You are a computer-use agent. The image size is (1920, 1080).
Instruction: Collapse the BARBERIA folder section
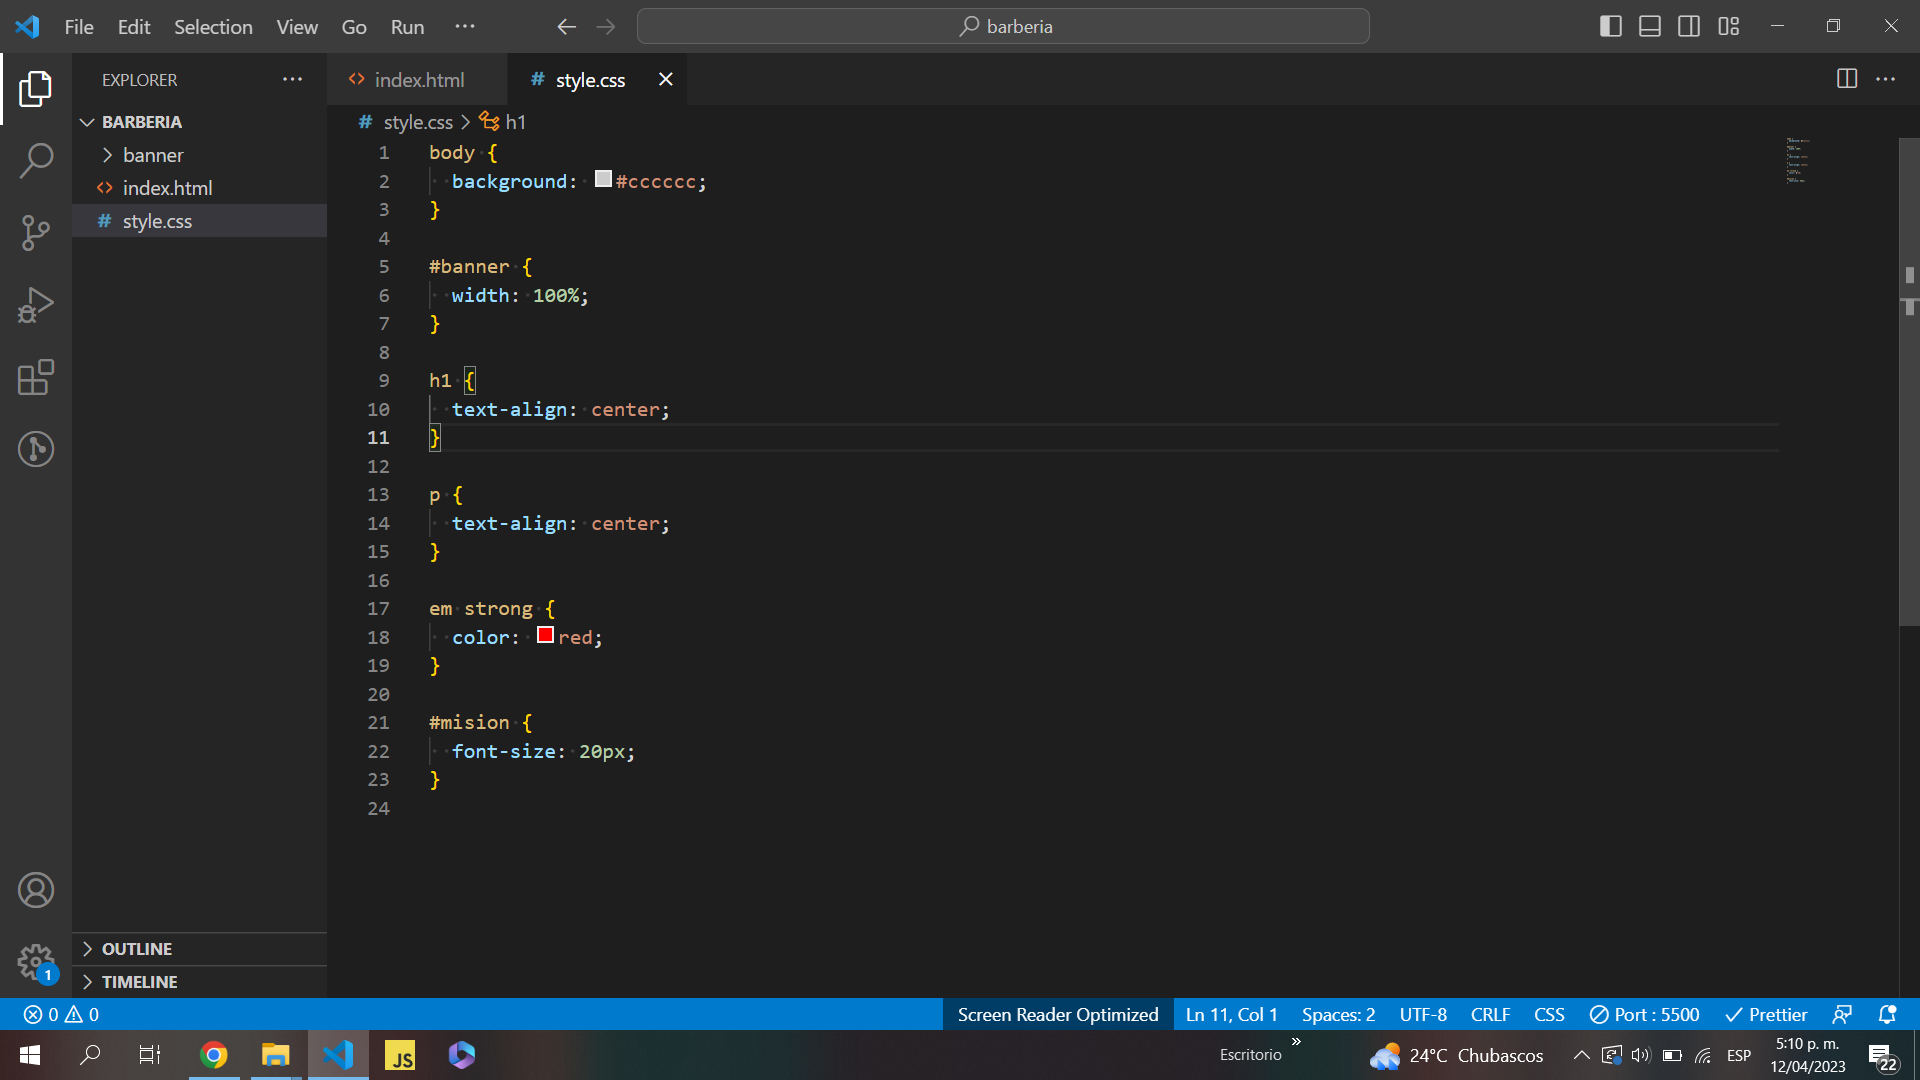coord(200,122)
